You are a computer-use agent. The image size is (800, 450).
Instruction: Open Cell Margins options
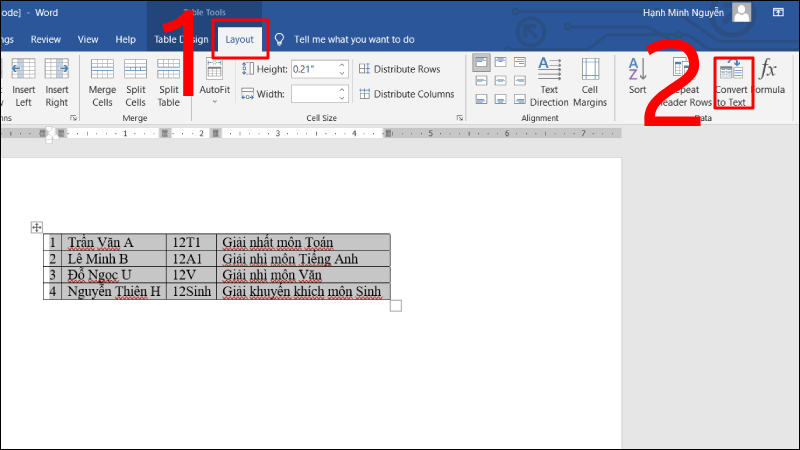coord(590,83)
